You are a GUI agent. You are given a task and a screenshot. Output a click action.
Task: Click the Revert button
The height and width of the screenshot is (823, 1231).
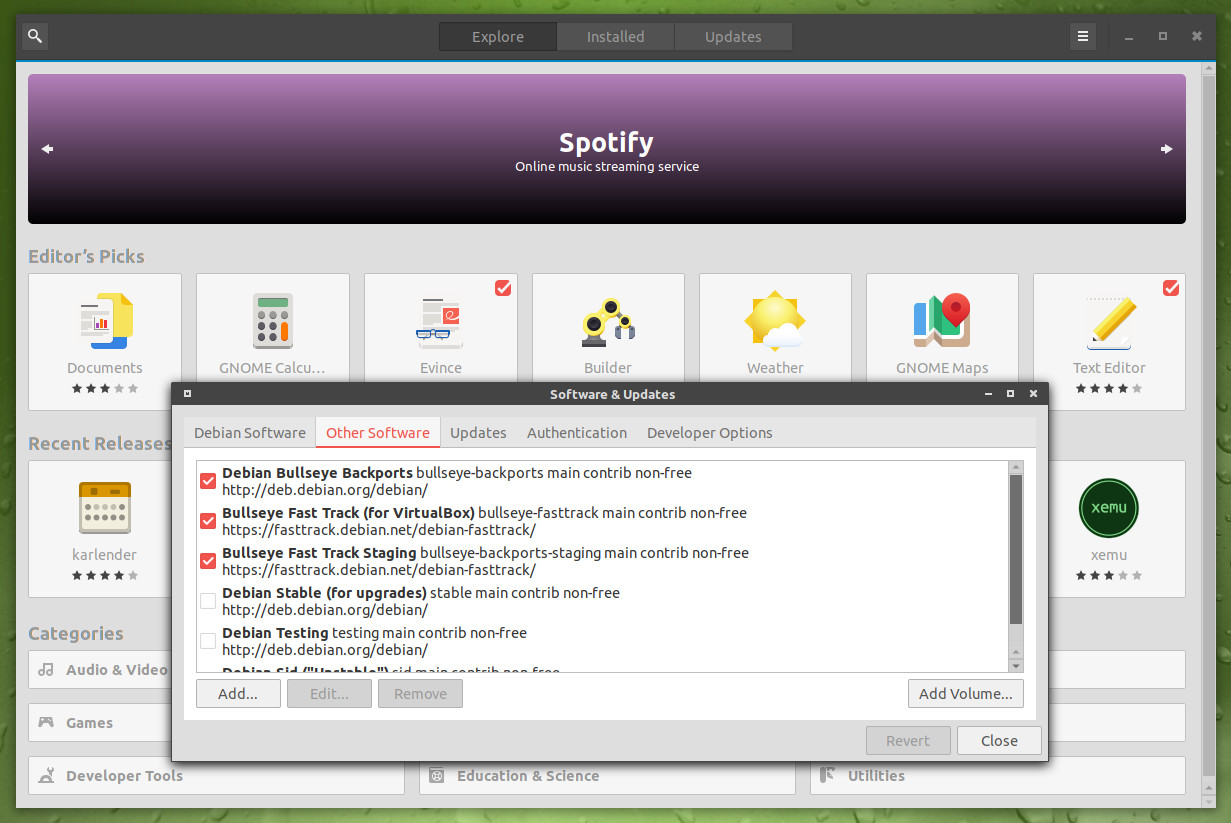[x=908, y=741]
